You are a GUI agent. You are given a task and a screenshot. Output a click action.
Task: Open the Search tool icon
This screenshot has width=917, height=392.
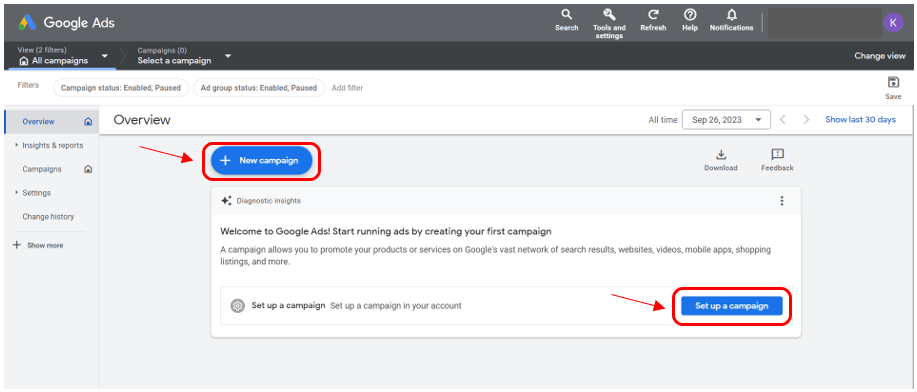pyautogui.click(x=566, y=15)
